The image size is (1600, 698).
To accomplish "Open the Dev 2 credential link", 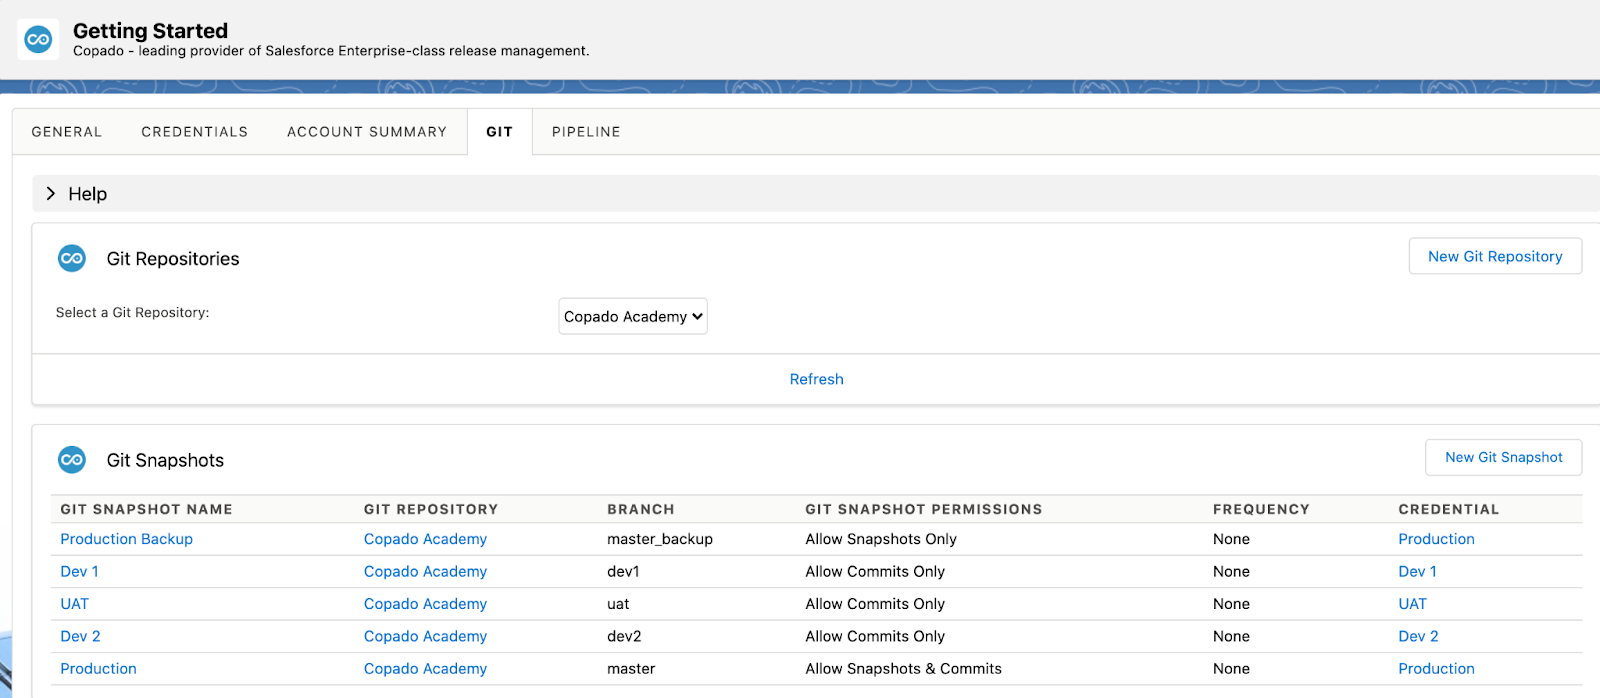I will (1419, 636).
